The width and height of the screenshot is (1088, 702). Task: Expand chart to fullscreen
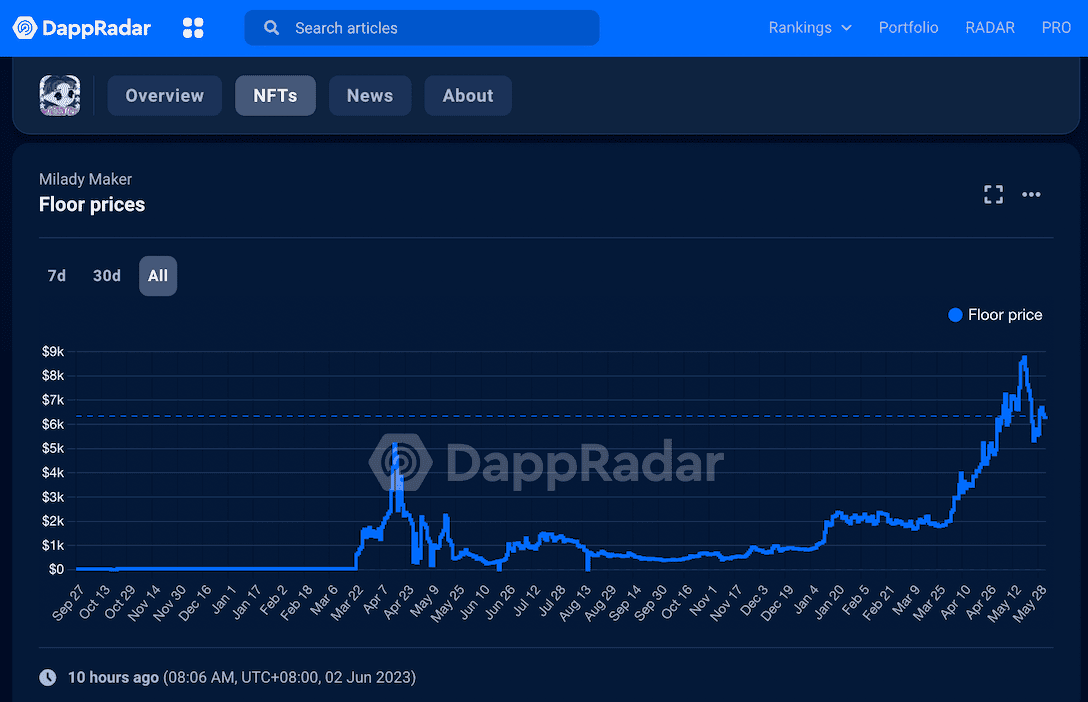(994, 194)
